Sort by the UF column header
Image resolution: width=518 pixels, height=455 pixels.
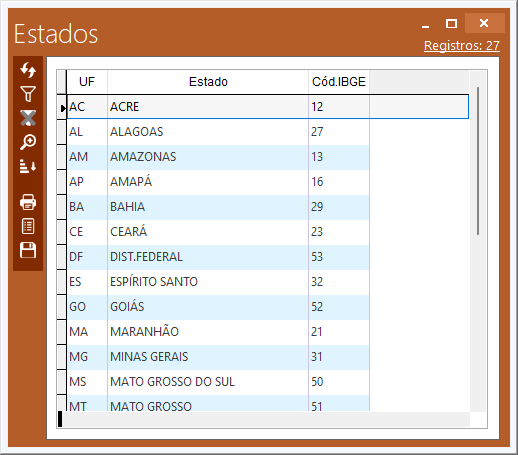point(87,82)
